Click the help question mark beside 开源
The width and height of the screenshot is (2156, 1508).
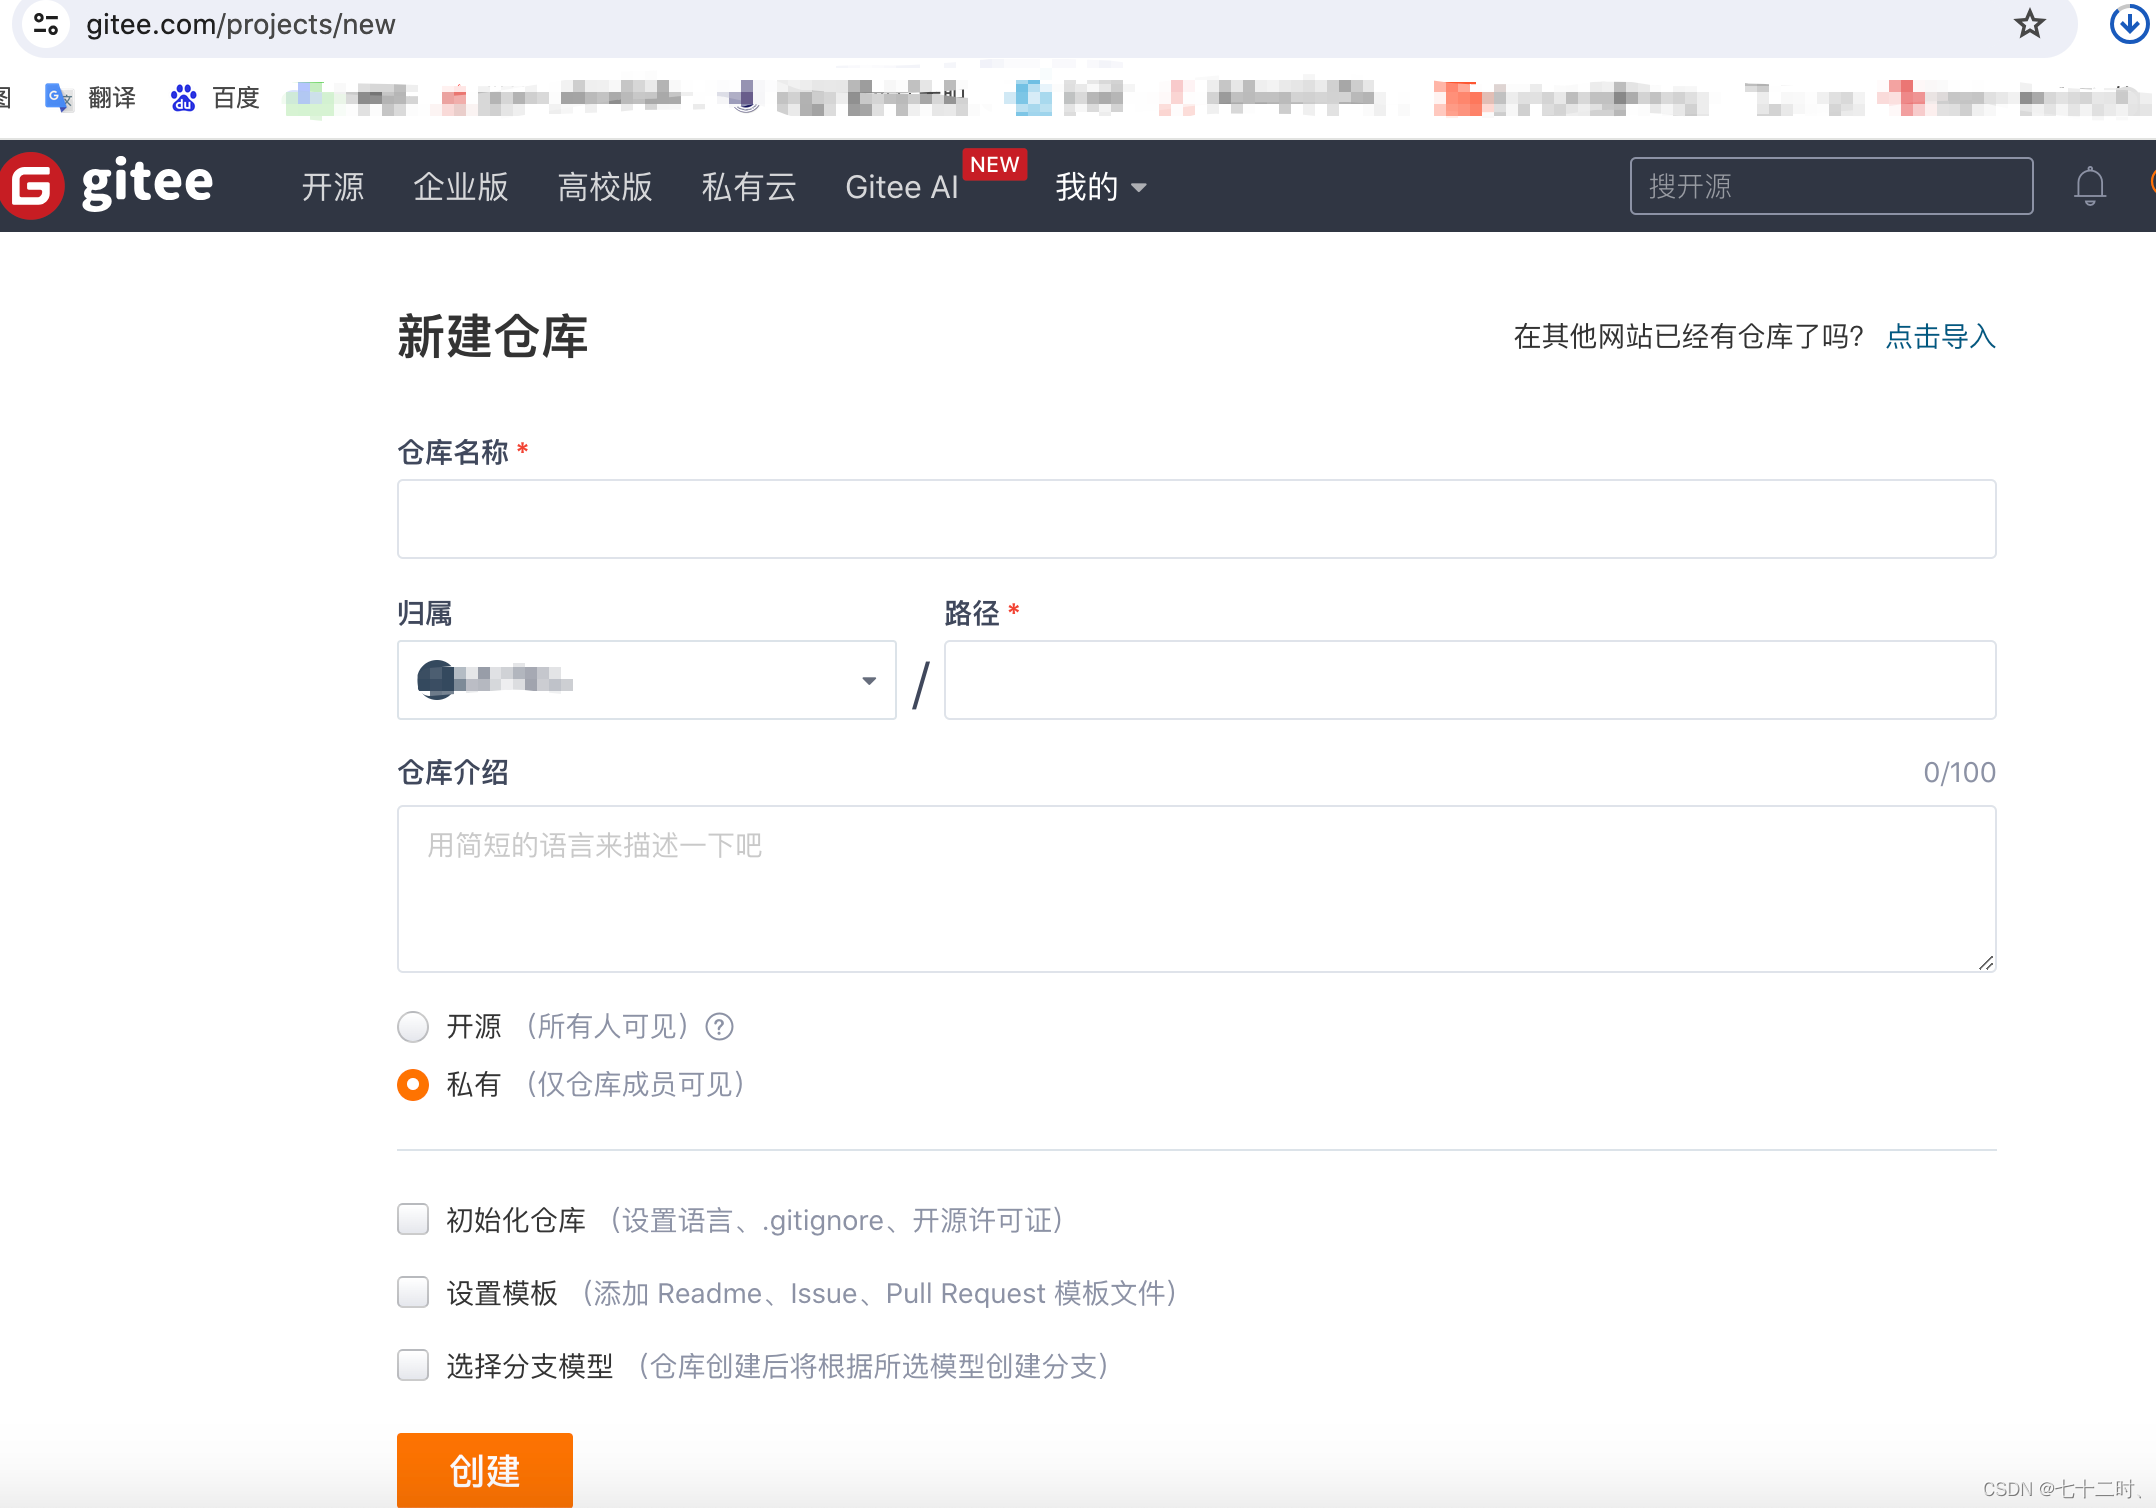tap(719, 1026)
